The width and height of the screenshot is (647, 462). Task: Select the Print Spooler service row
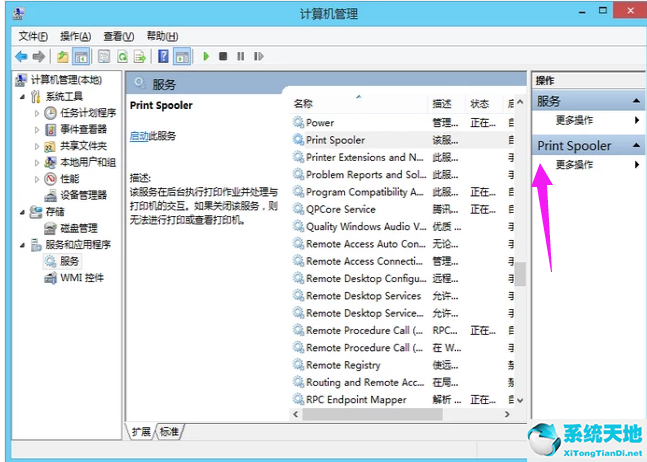tap(402, 140)
